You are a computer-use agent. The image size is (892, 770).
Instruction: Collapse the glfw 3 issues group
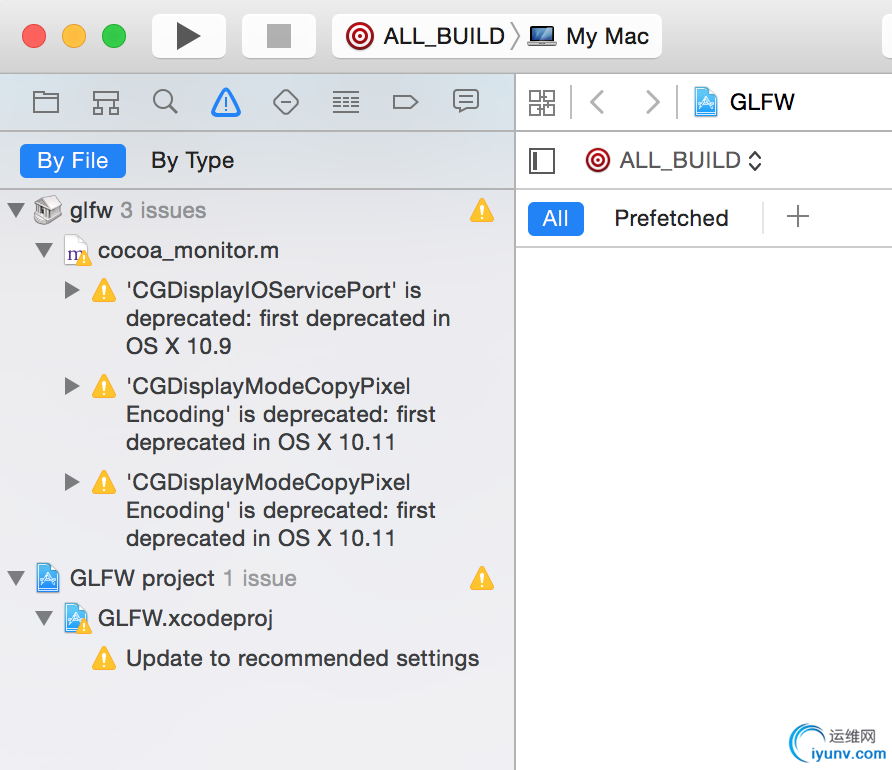(x=16, y=211)
